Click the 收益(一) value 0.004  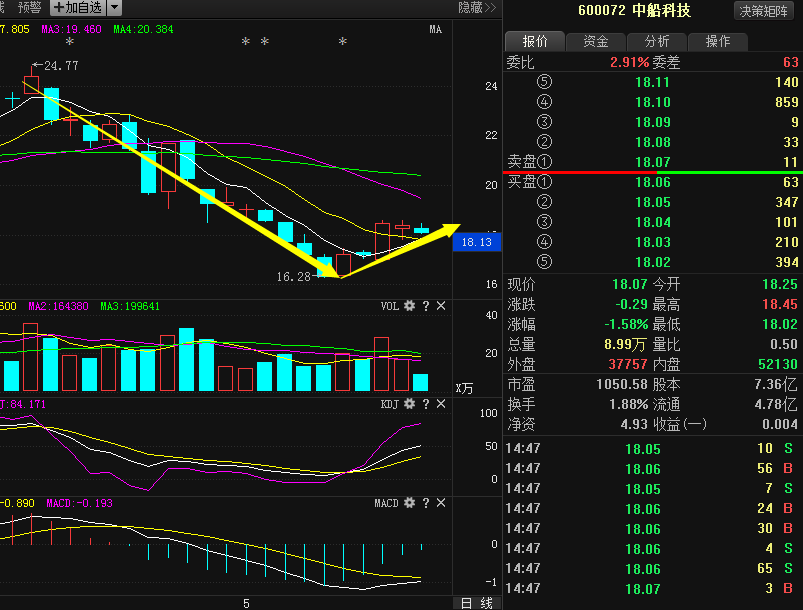tap(780, 424)
